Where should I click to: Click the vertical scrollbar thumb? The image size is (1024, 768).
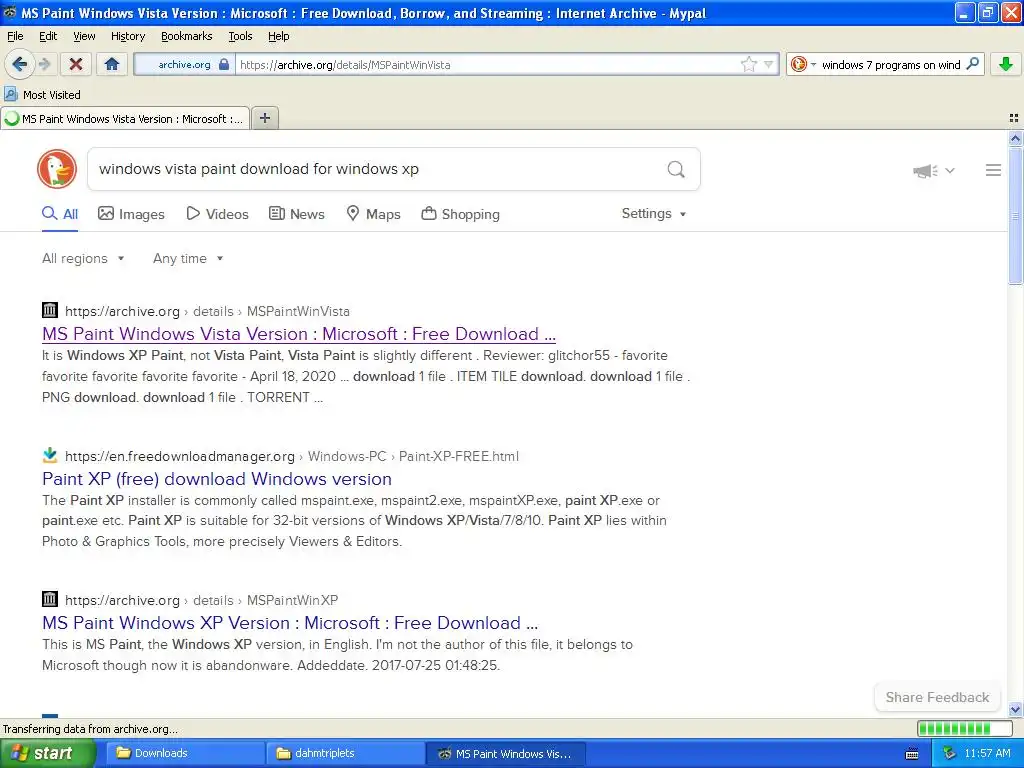[1015, 216]
